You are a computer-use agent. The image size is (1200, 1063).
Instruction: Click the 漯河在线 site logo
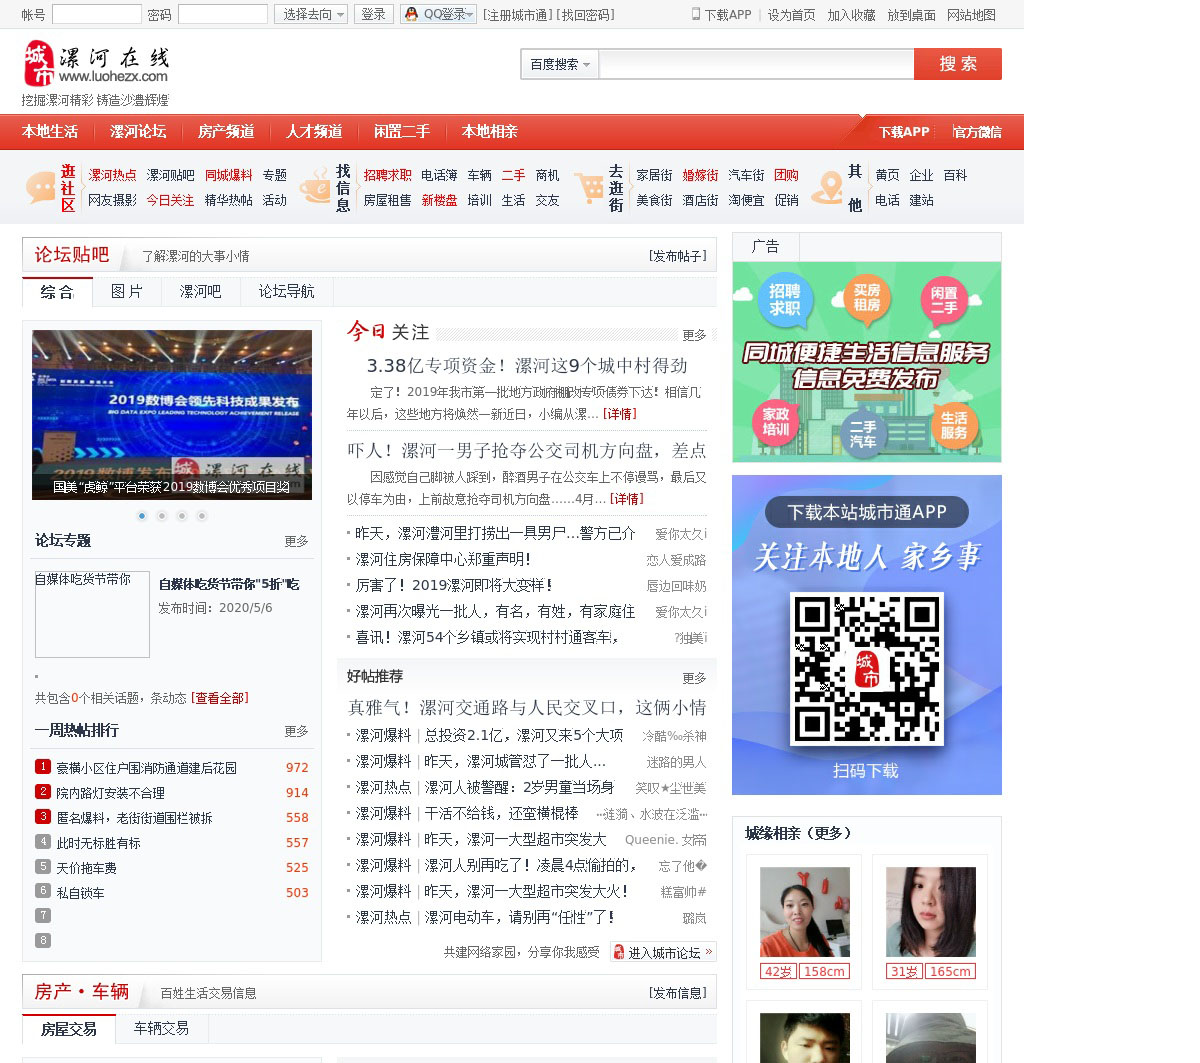coord(96,65)
